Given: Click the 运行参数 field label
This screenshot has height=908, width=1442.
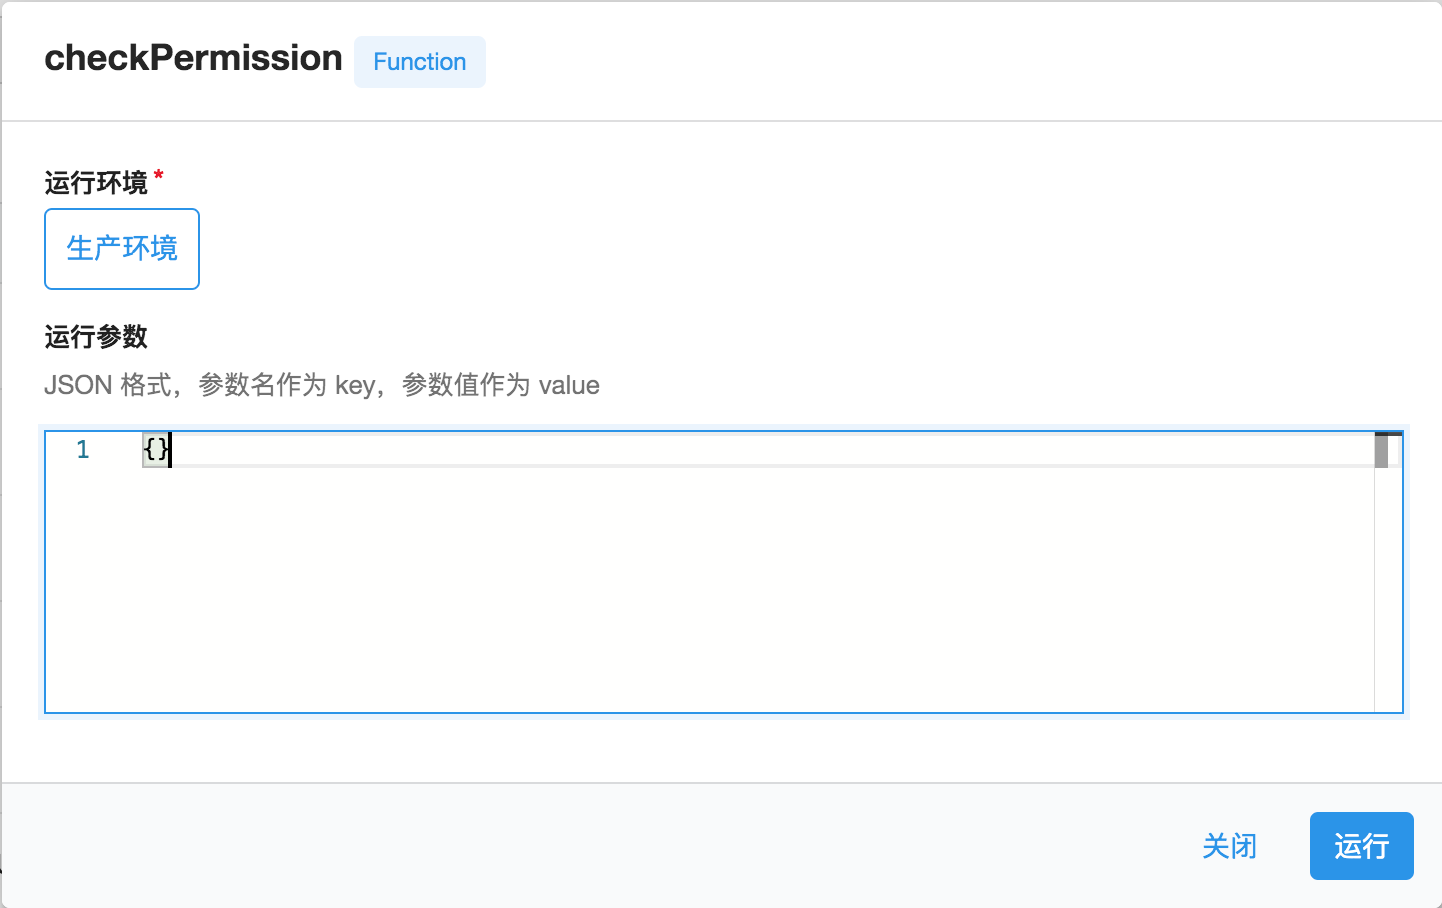Looking at the screenshot, I should click(x=96, y=337).
